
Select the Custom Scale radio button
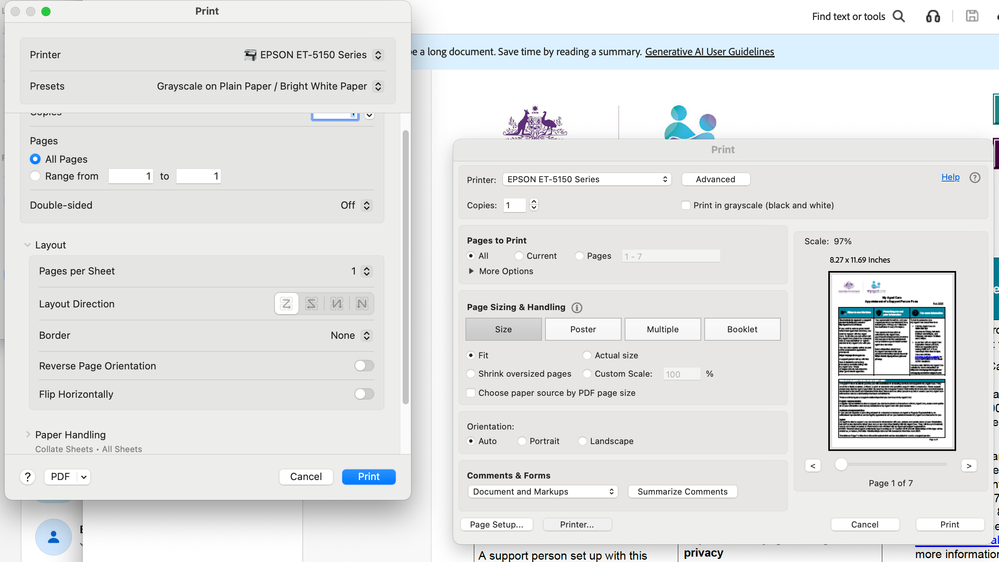tap(587, 374)
